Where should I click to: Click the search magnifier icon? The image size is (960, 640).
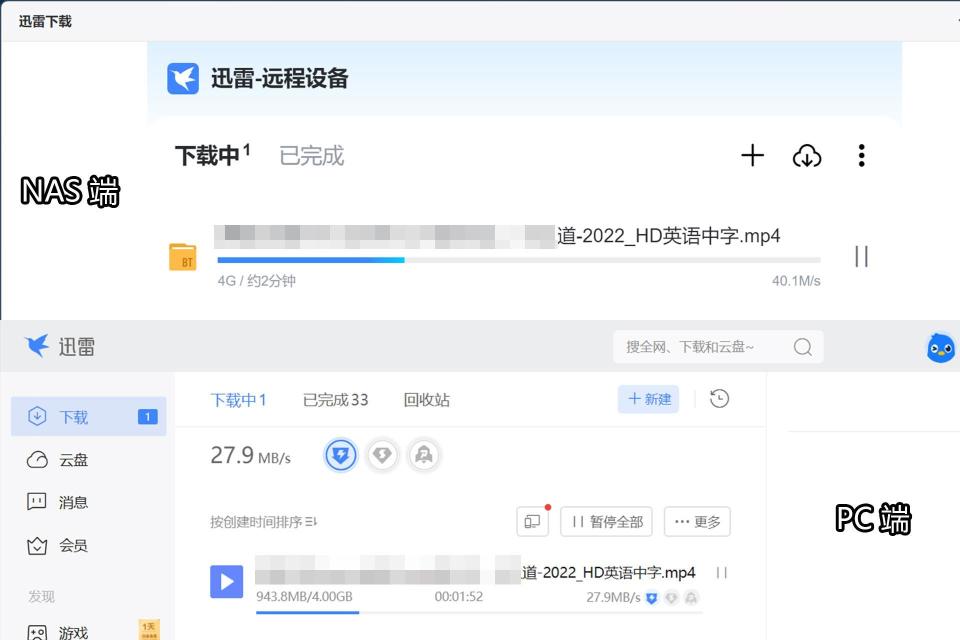click(x=803, y=347)
